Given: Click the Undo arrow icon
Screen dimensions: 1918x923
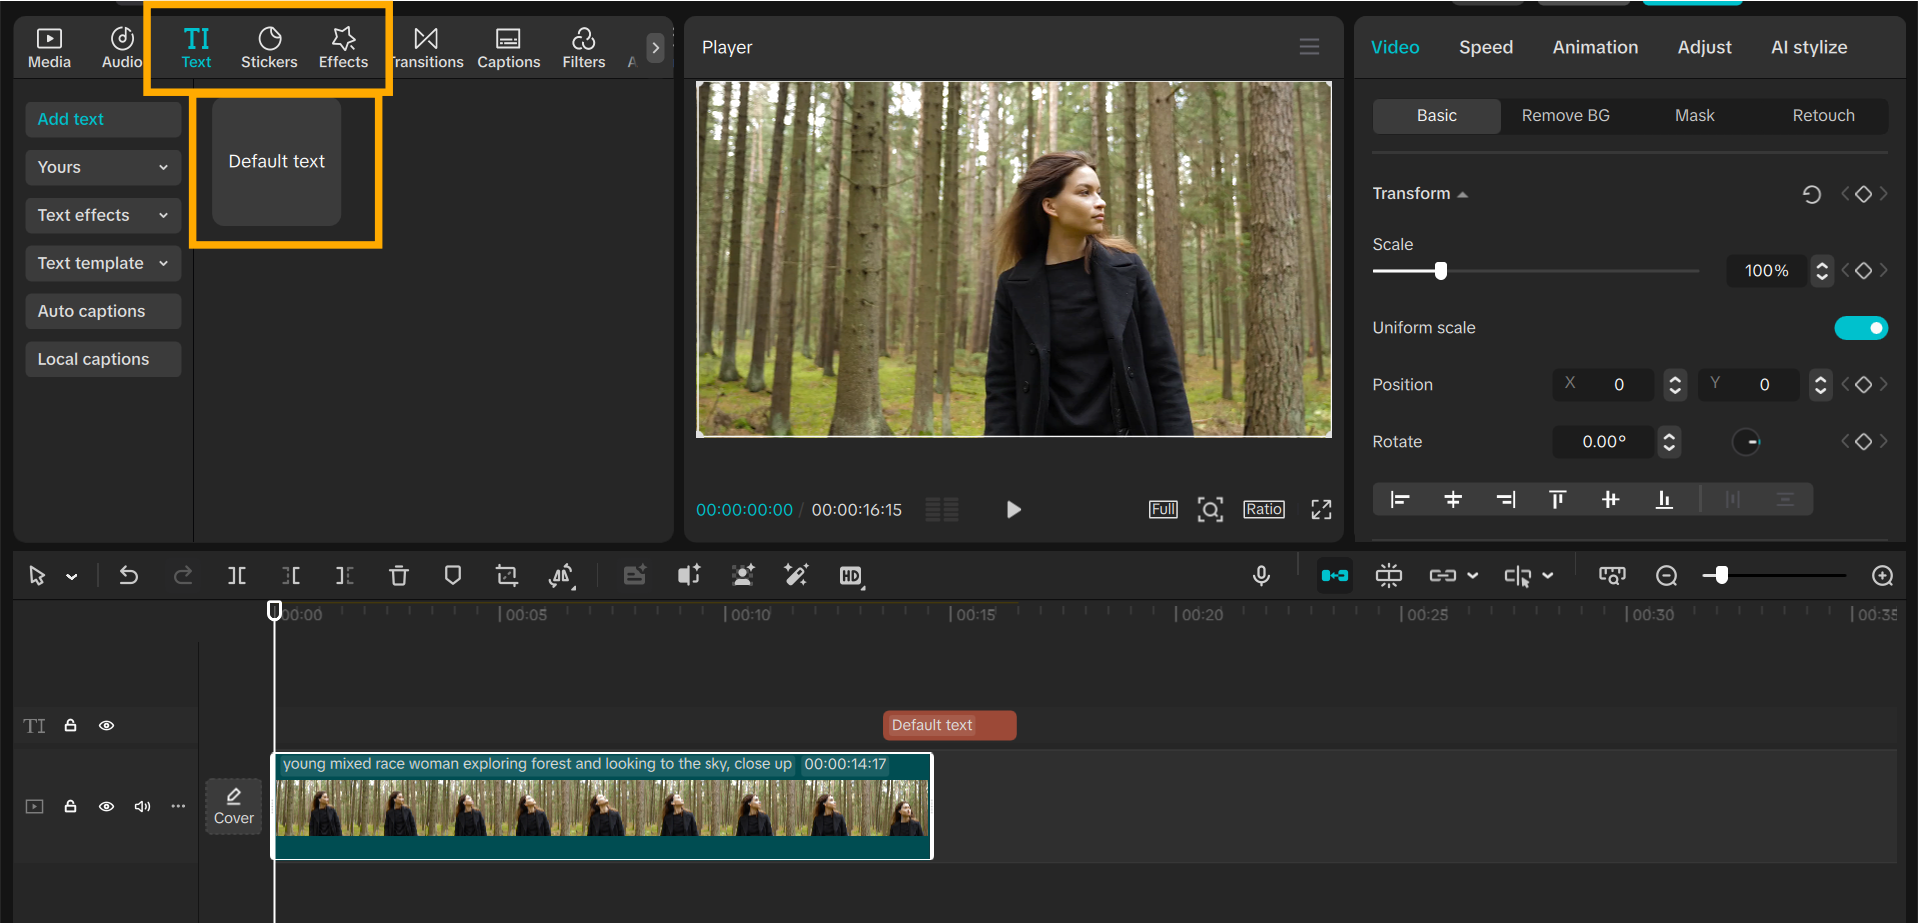Looking at the screenshot, I should [x=129, y=575].
